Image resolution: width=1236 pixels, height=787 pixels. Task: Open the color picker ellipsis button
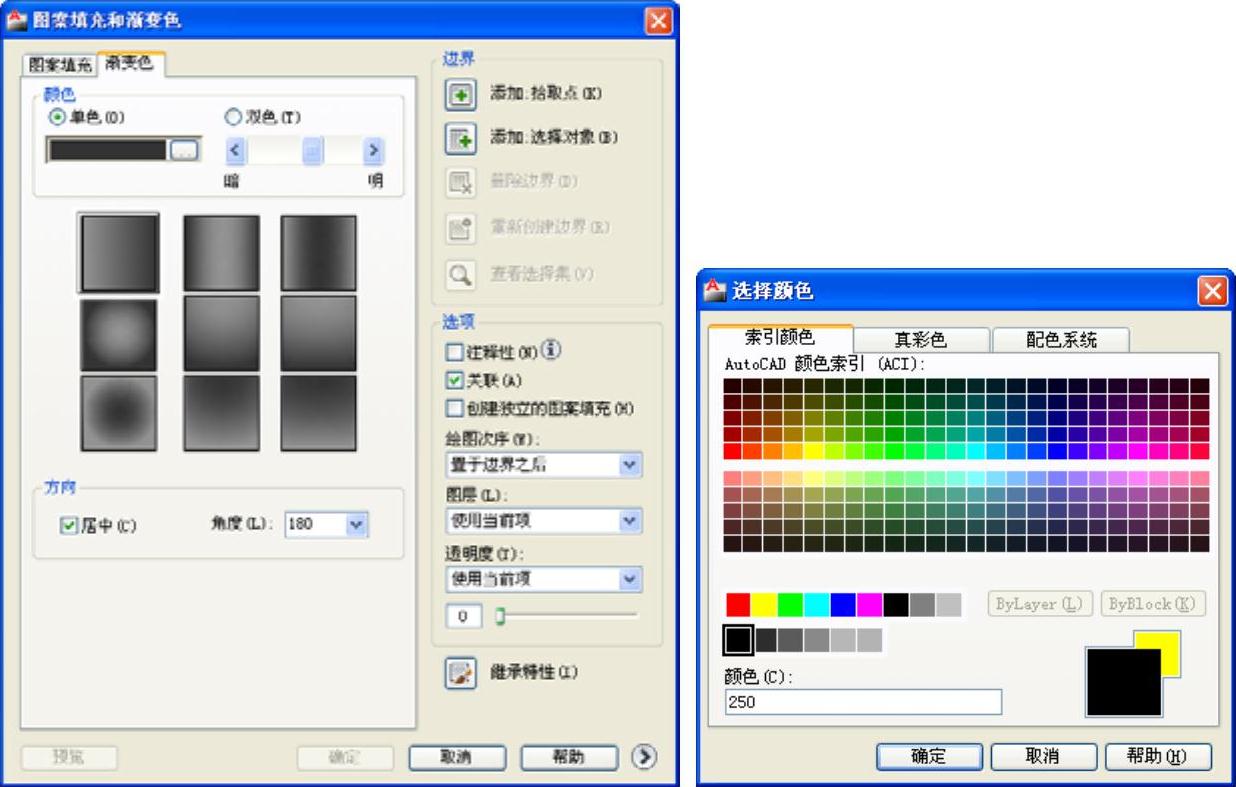(184, 150)
